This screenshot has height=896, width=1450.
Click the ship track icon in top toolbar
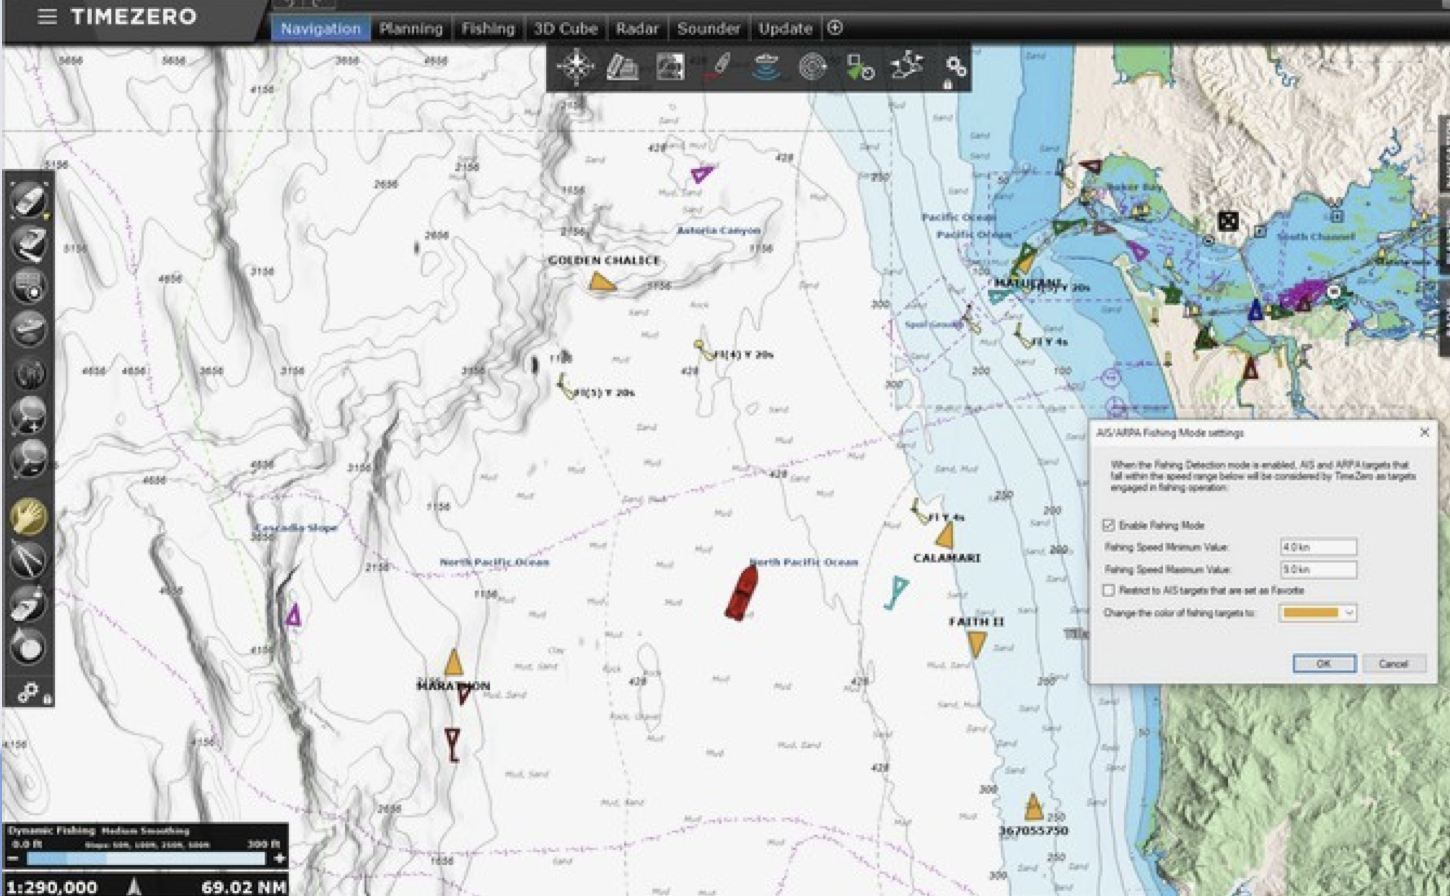[x=718, y=67]
